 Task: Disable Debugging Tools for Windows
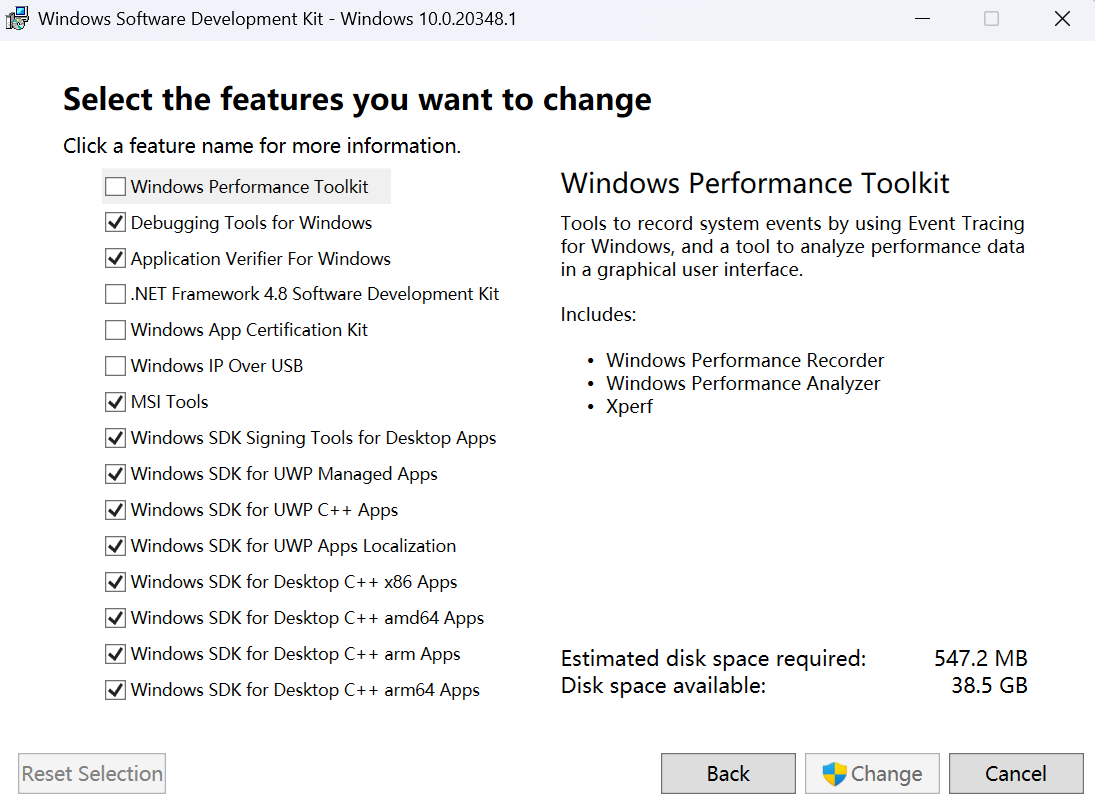[x=115, y=222]
